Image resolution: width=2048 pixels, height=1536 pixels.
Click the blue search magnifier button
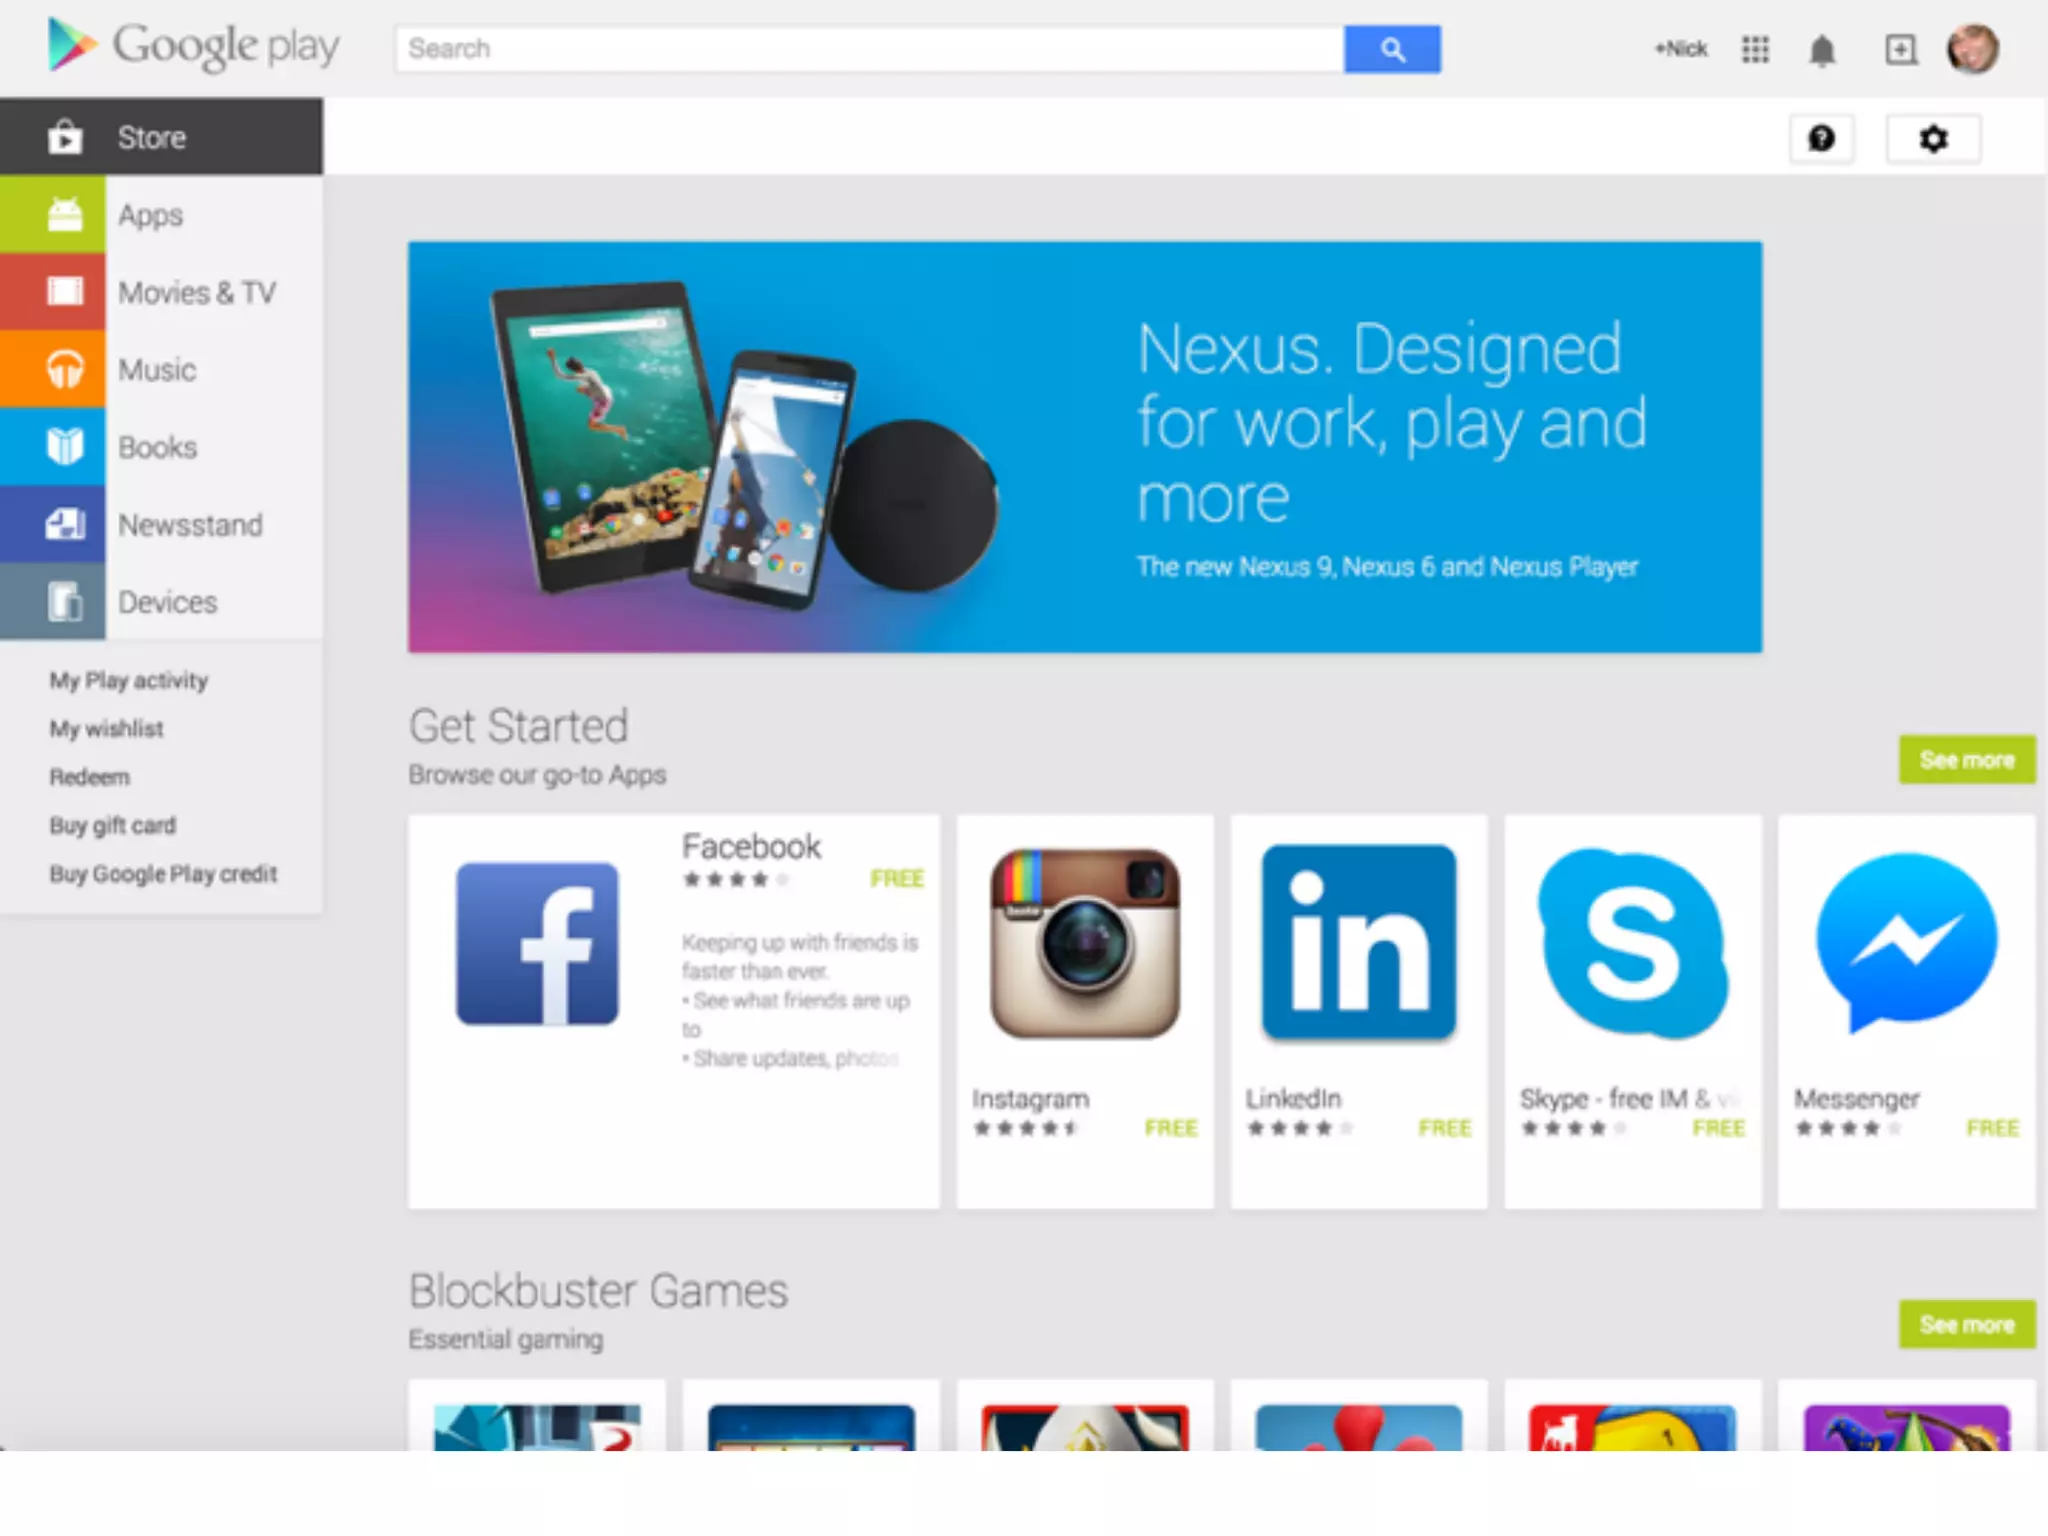point(1392,49)
